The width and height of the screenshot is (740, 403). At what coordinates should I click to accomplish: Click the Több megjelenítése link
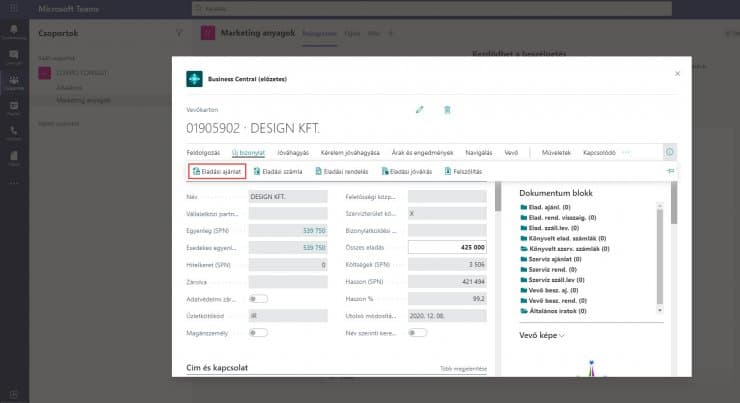click(x=463, y=368)
